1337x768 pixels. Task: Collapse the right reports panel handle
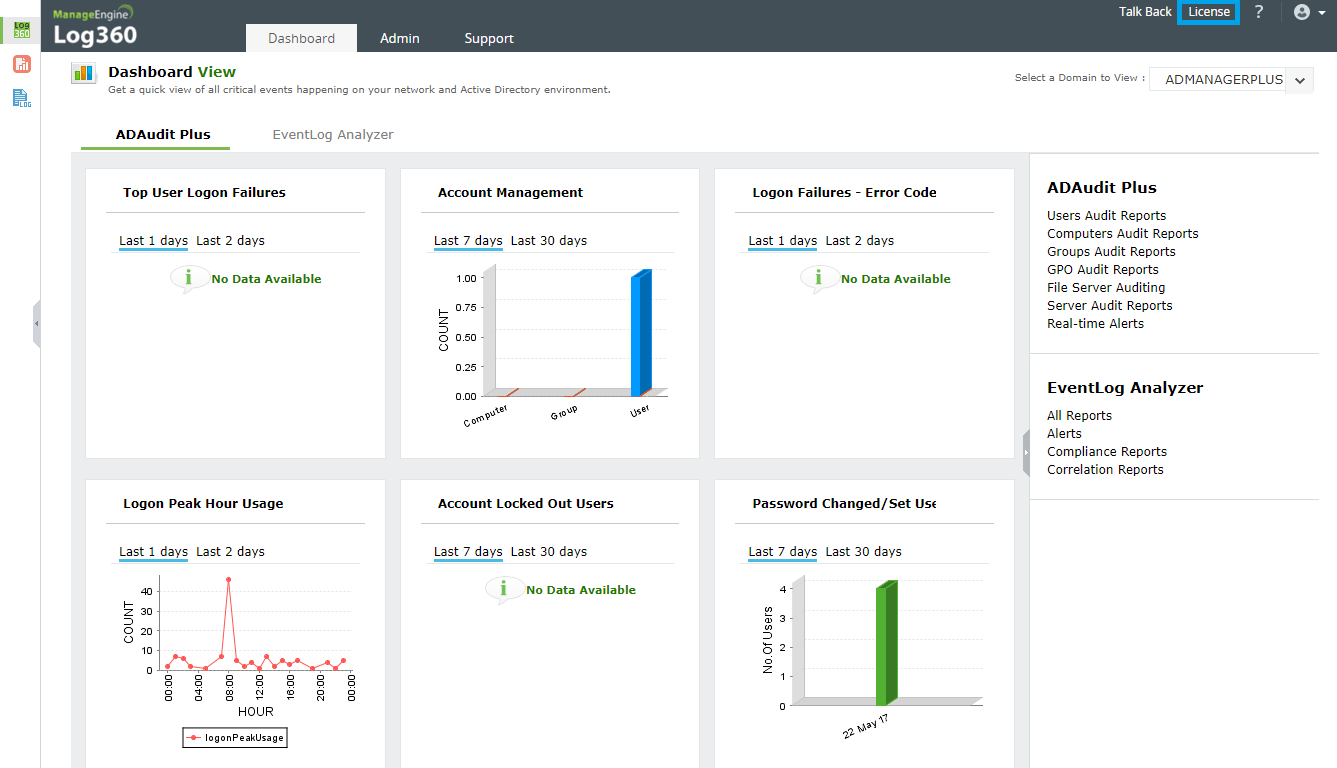[x=1025, y=452]
